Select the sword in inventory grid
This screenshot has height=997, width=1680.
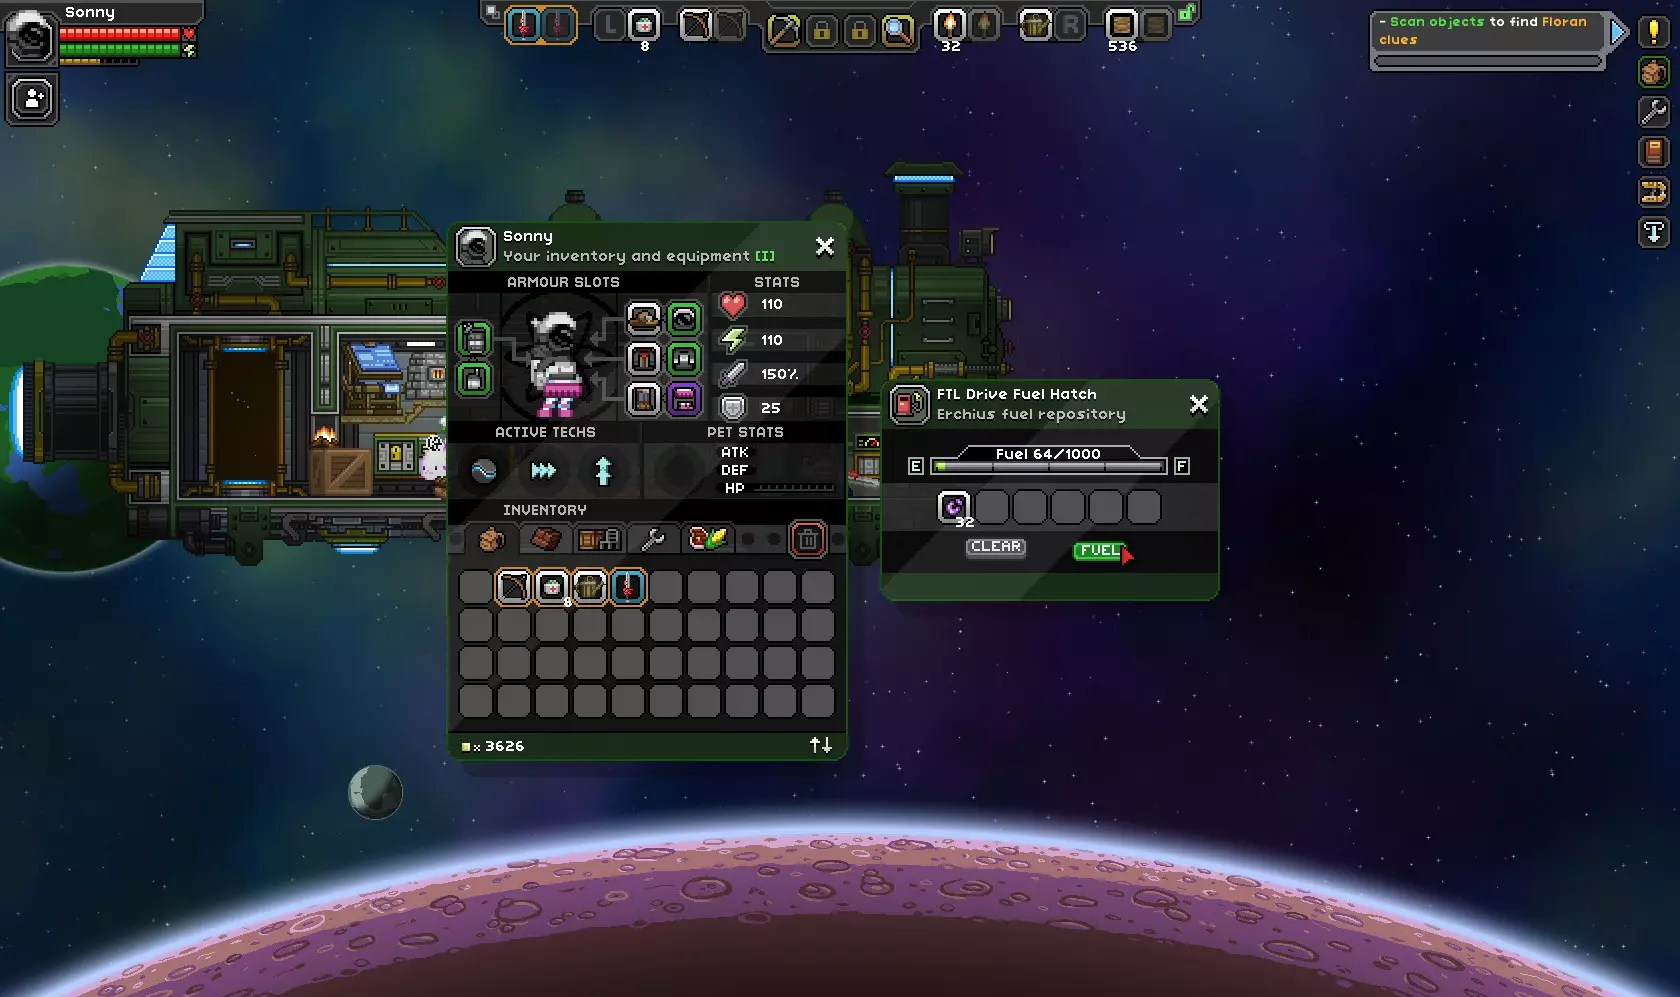click(628, 587)
